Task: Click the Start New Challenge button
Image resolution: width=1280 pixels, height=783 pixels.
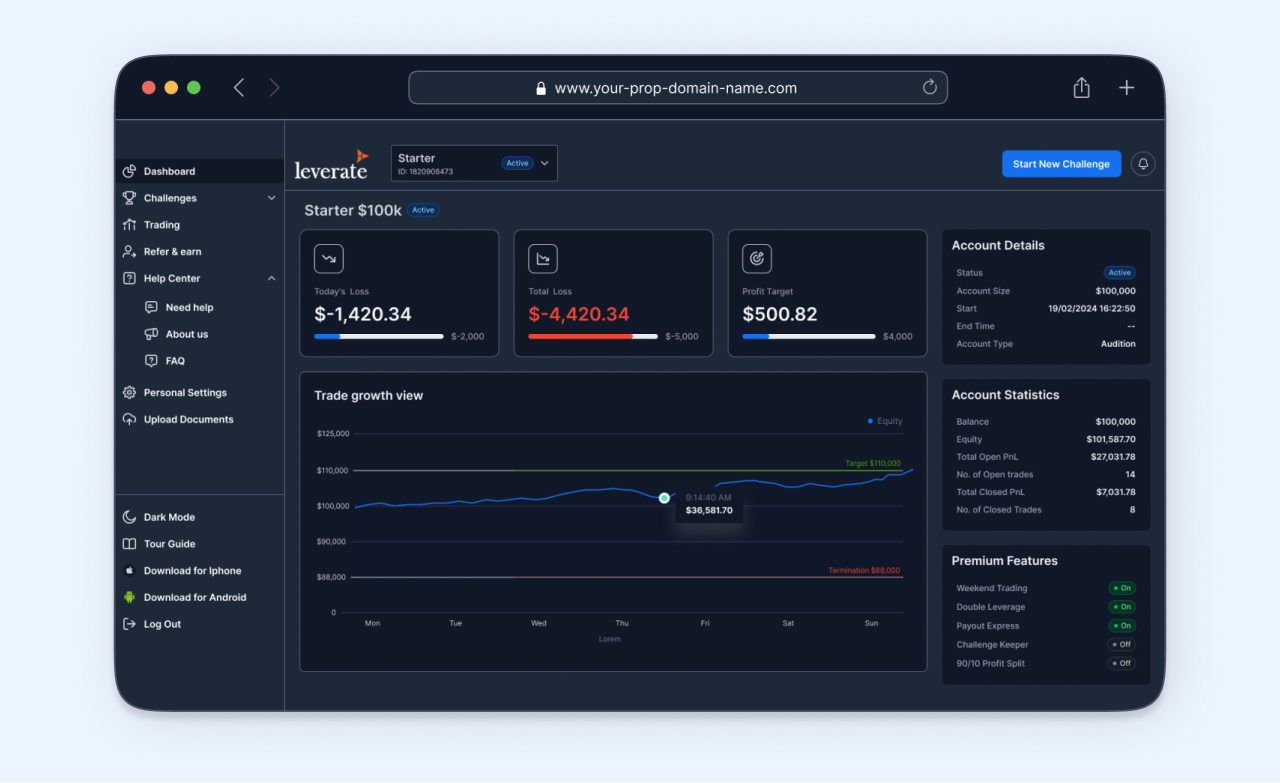Action: 1061,163
